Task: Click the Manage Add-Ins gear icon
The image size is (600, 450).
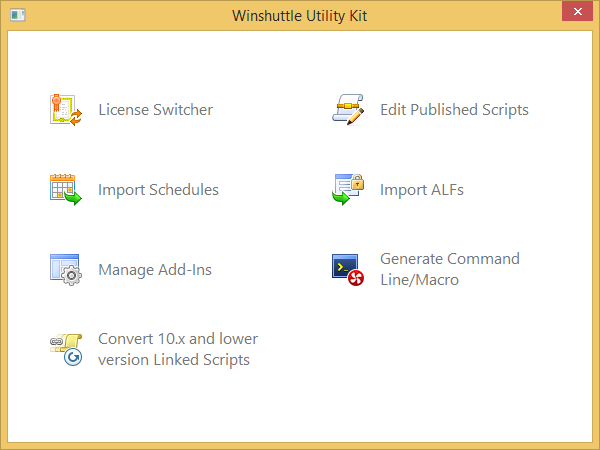Action: point(65,269)
